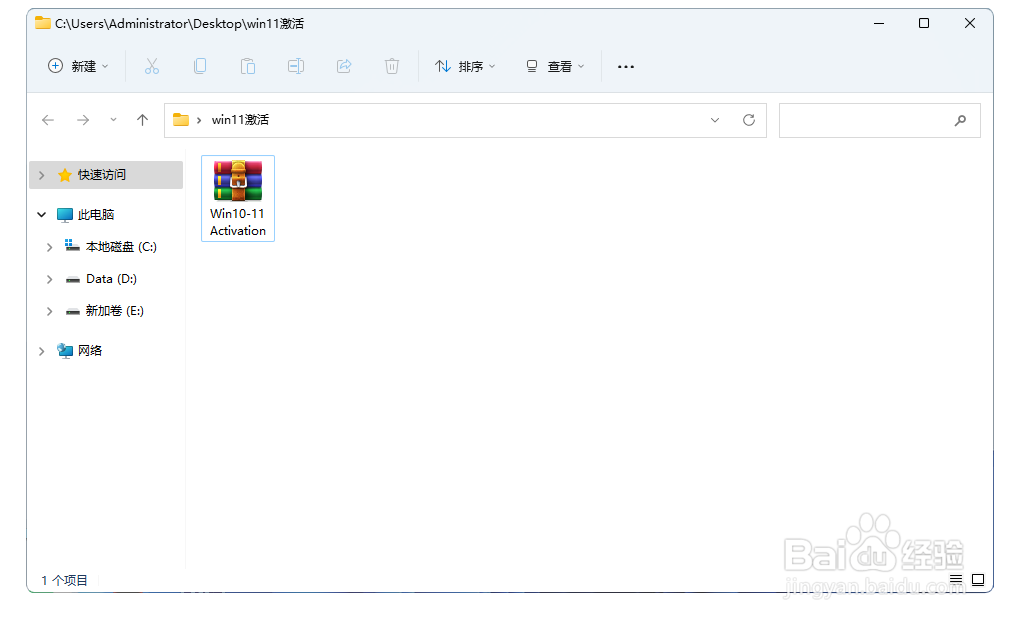
Task: Expand the Data (D:) node
Action: coord(50,279)
